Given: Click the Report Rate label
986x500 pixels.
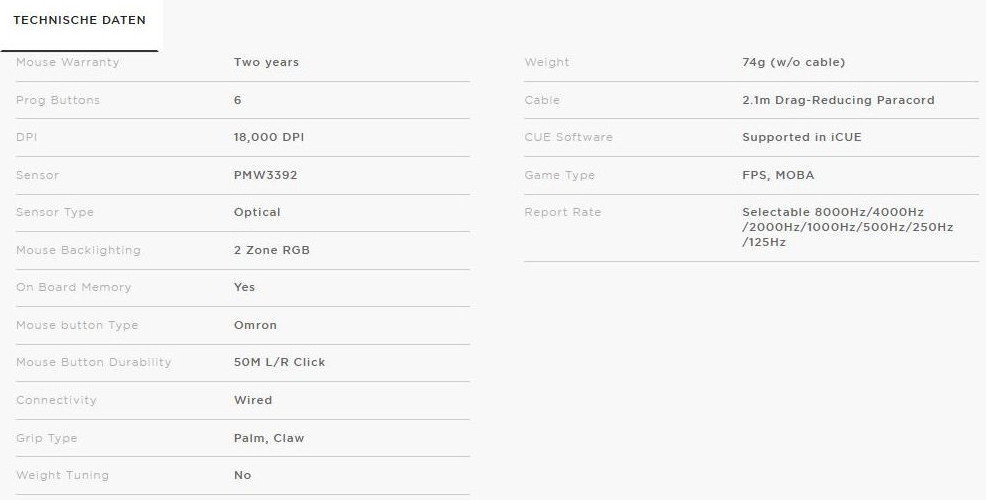Looking at the screenshot, I should click(x=562, y=212).
